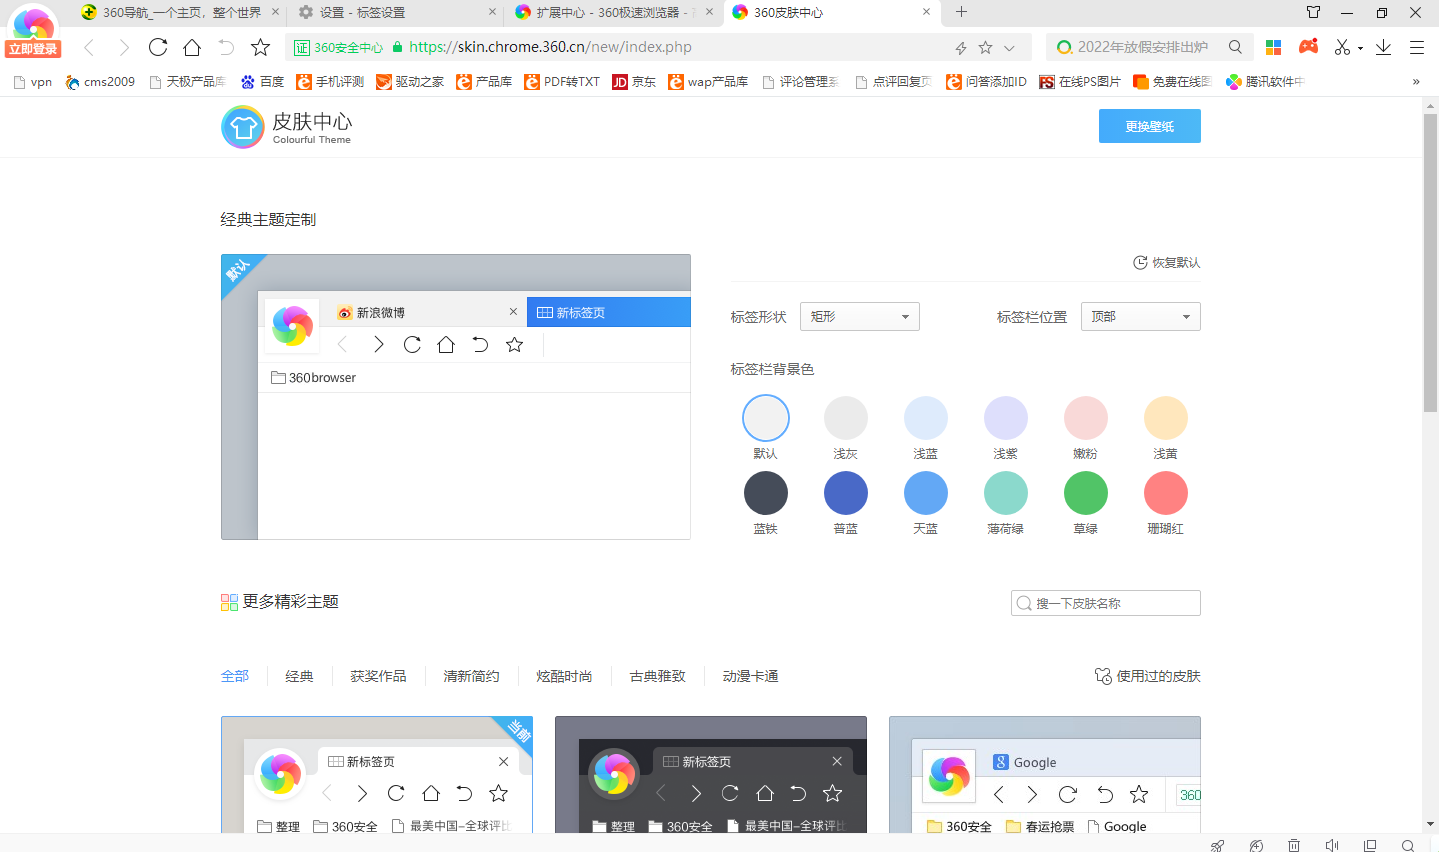Viewport: 1439px width, 852px height.
Task: Click the 搜一下皮肤名称 search box
Action: [x=1104, y=602]
